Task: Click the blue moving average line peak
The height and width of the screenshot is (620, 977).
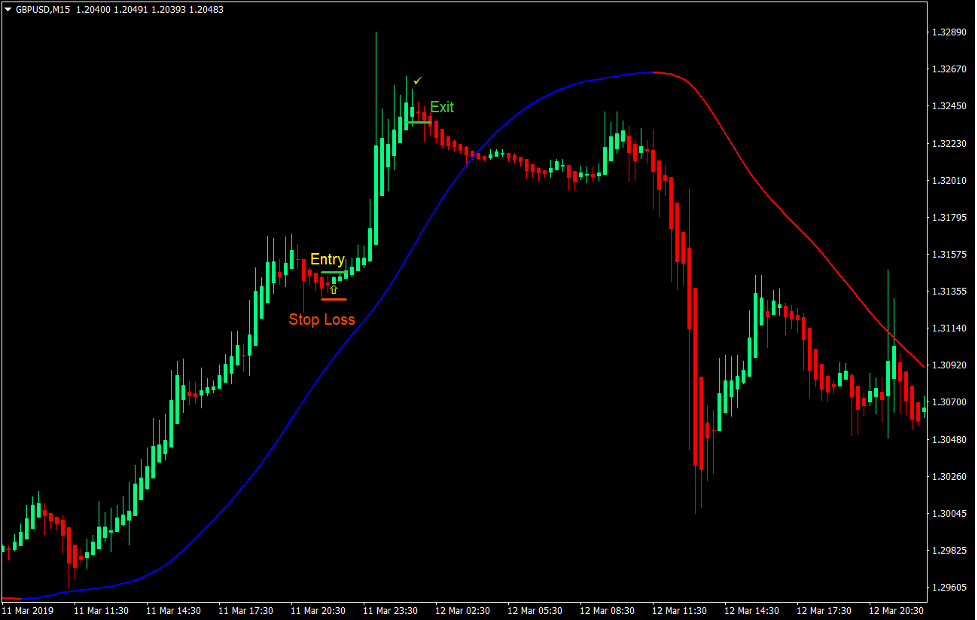Action: 645,72
